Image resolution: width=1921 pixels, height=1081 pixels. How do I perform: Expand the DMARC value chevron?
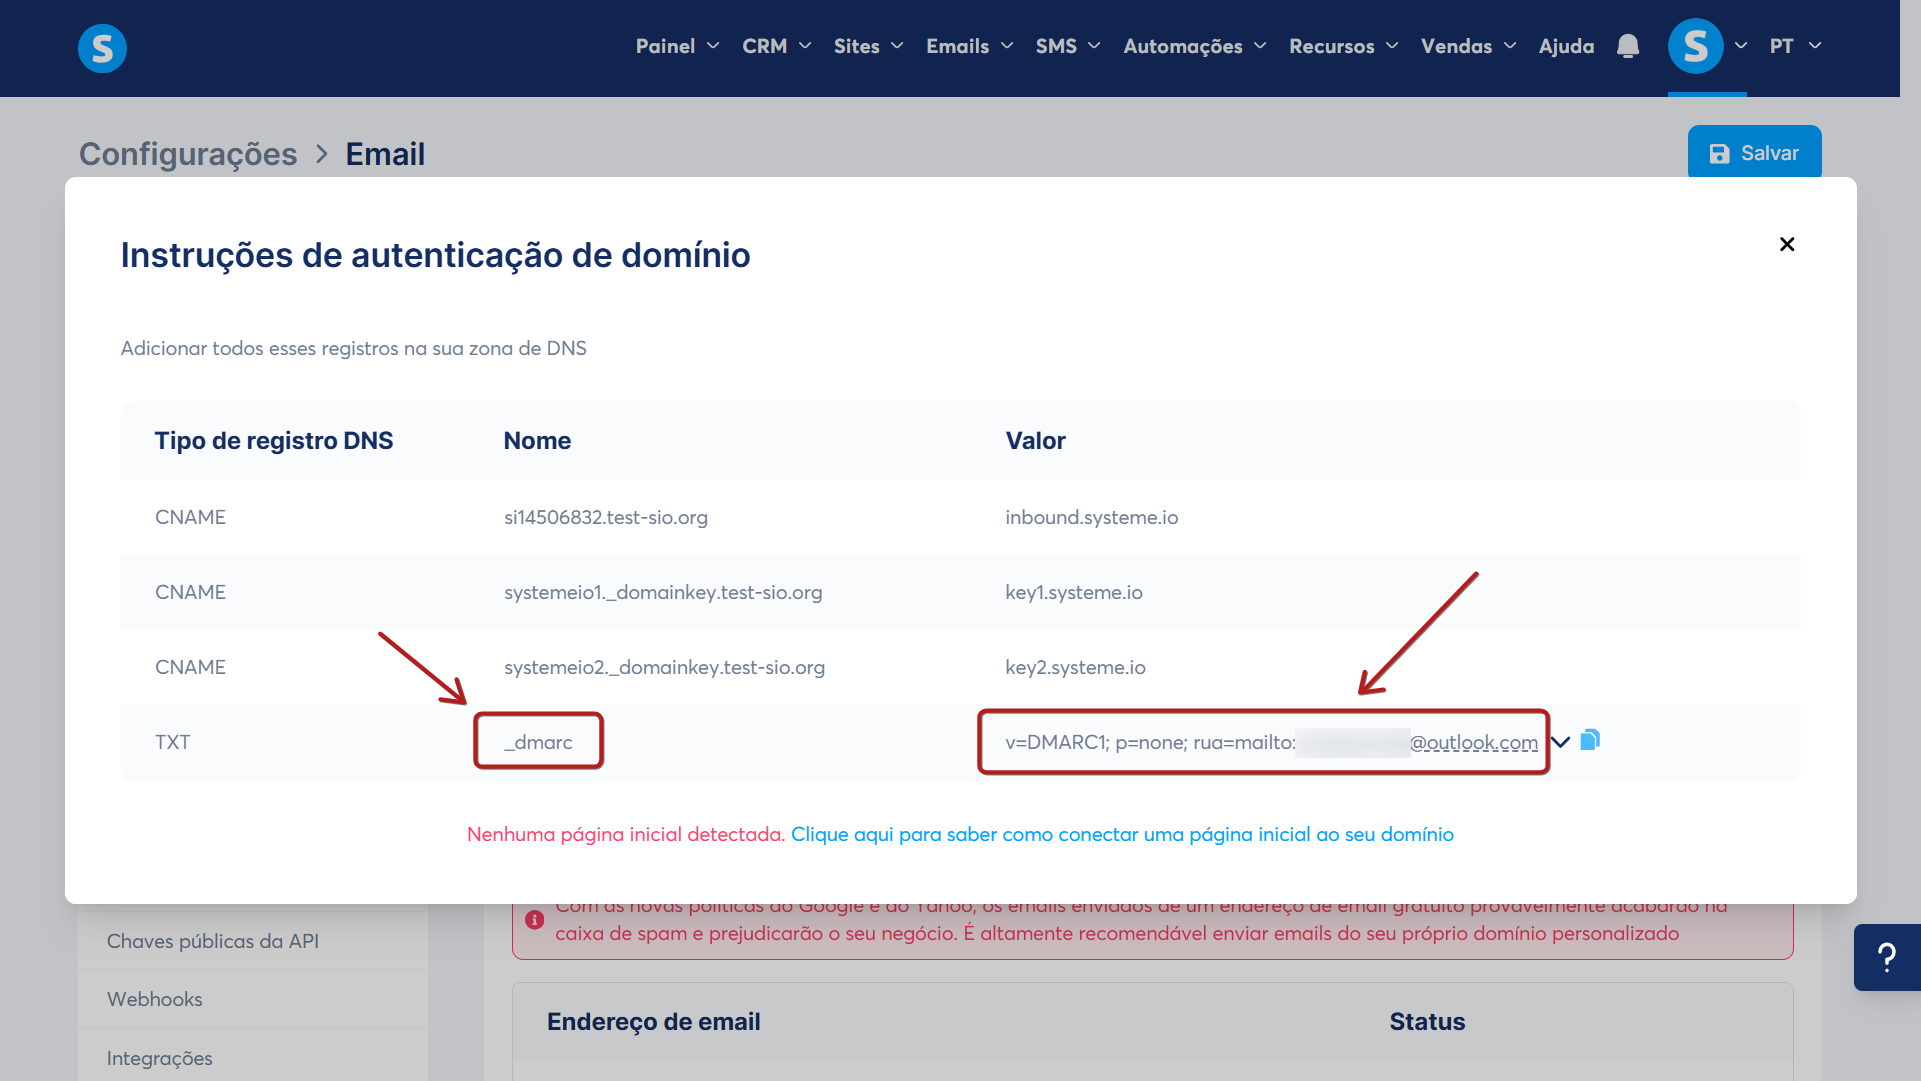pos(1560,741)
